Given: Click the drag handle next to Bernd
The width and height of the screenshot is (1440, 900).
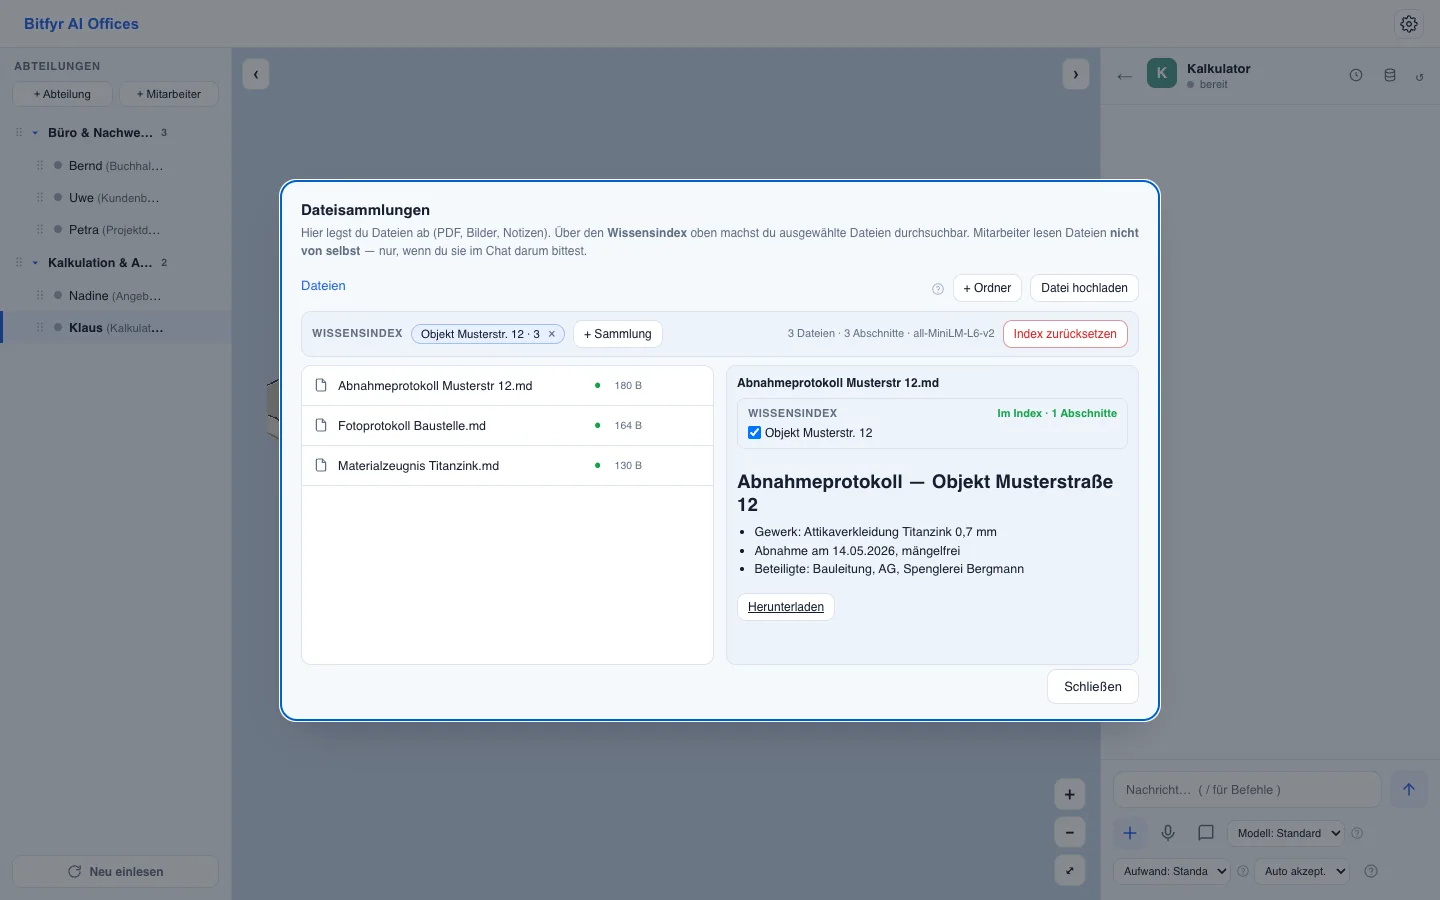Looking at the screenshot, I should click(40, 166).
